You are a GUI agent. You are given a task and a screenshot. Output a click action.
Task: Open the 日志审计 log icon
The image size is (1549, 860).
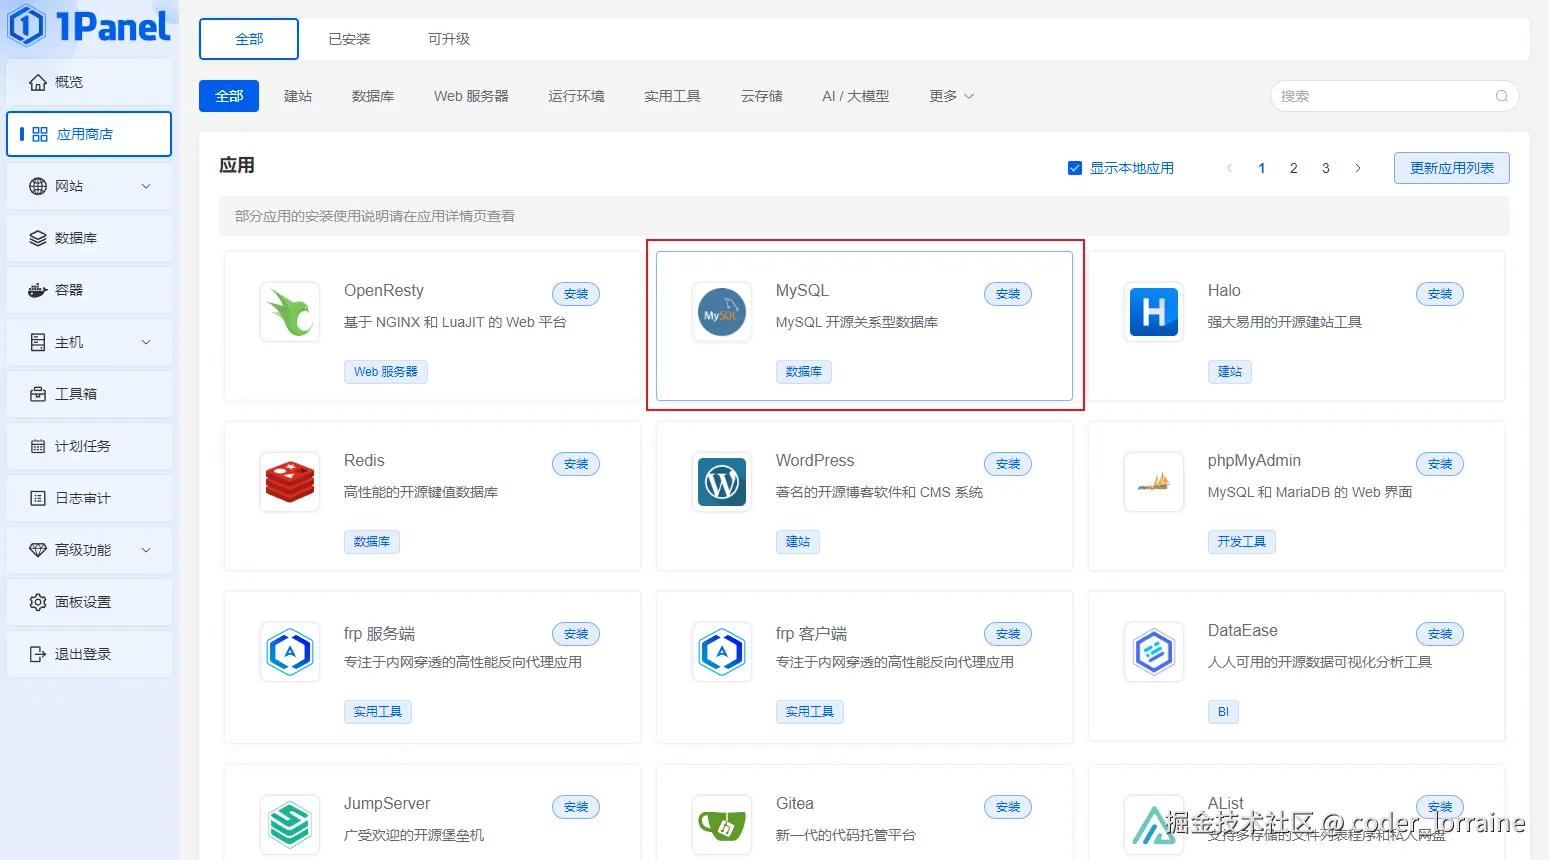38,498
